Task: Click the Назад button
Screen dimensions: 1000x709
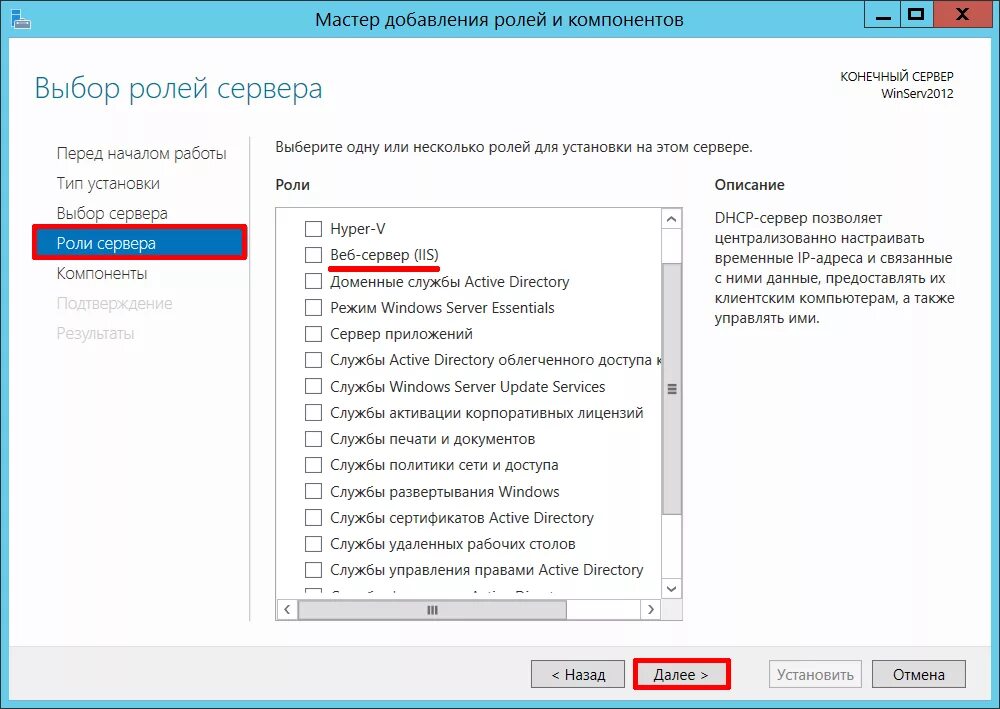Action: pos(578,675)
